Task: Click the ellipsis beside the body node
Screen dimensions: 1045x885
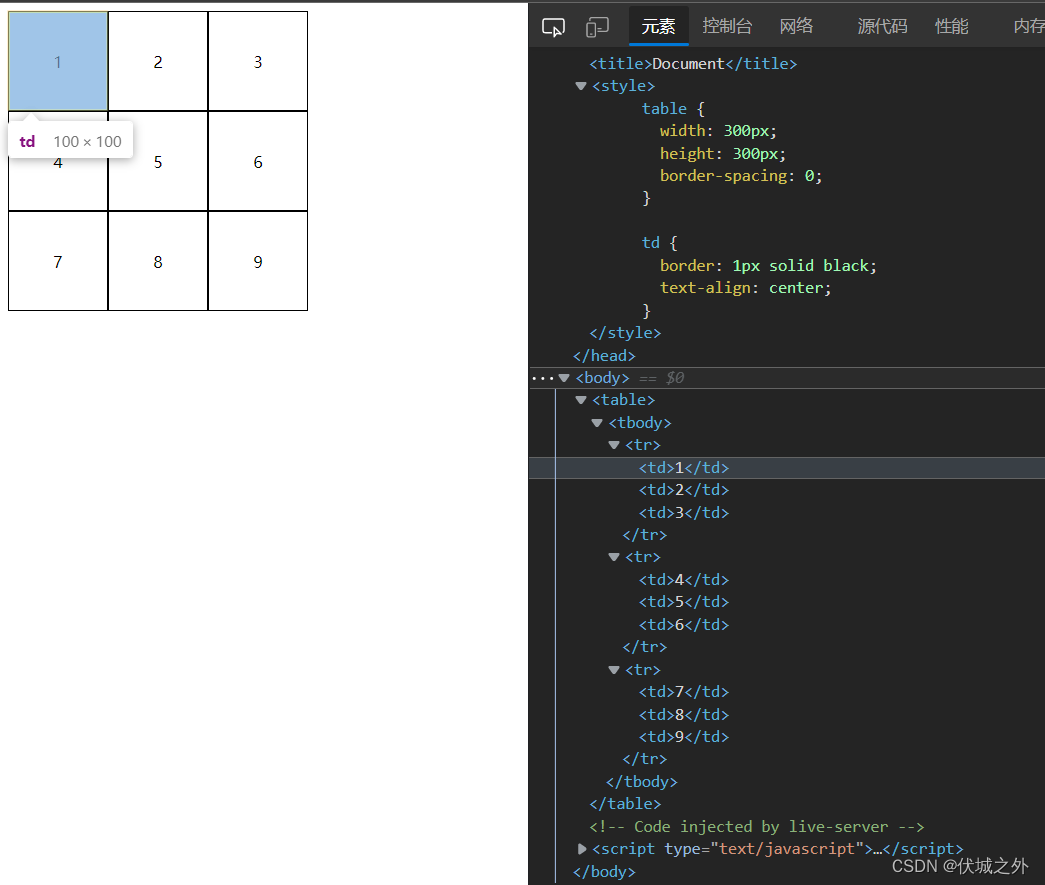Action: pos(542,379)
